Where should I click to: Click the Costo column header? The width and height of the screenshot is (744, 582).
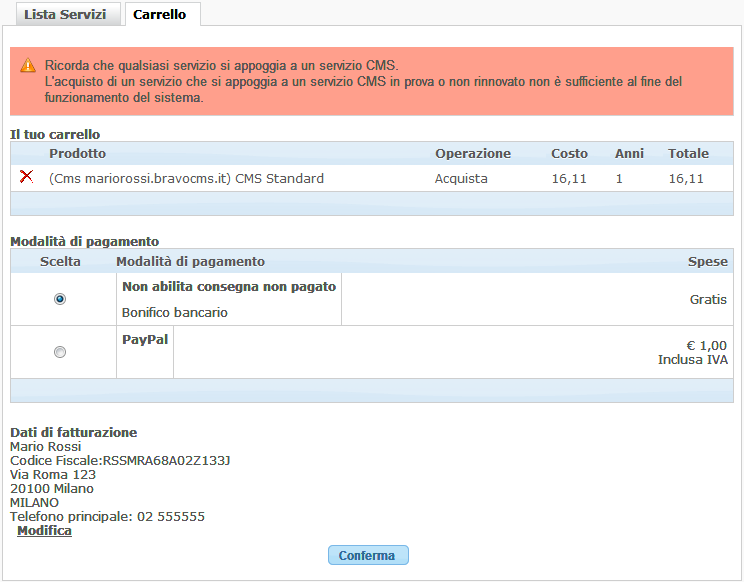coord(569,154)
